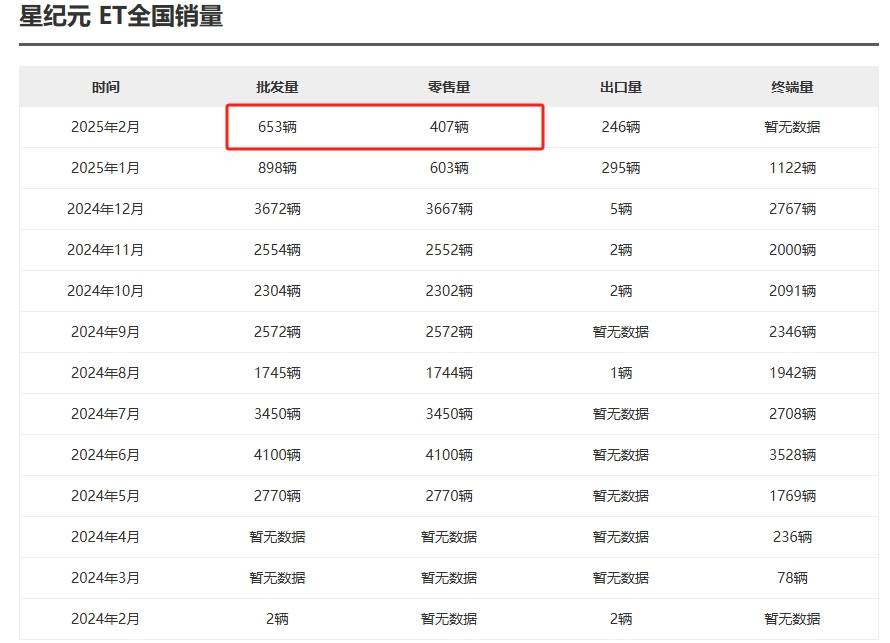Select the 2024年6月 date cell
Image resolution: width=890 pixels, height=643 pixels.
click(106, 455)
